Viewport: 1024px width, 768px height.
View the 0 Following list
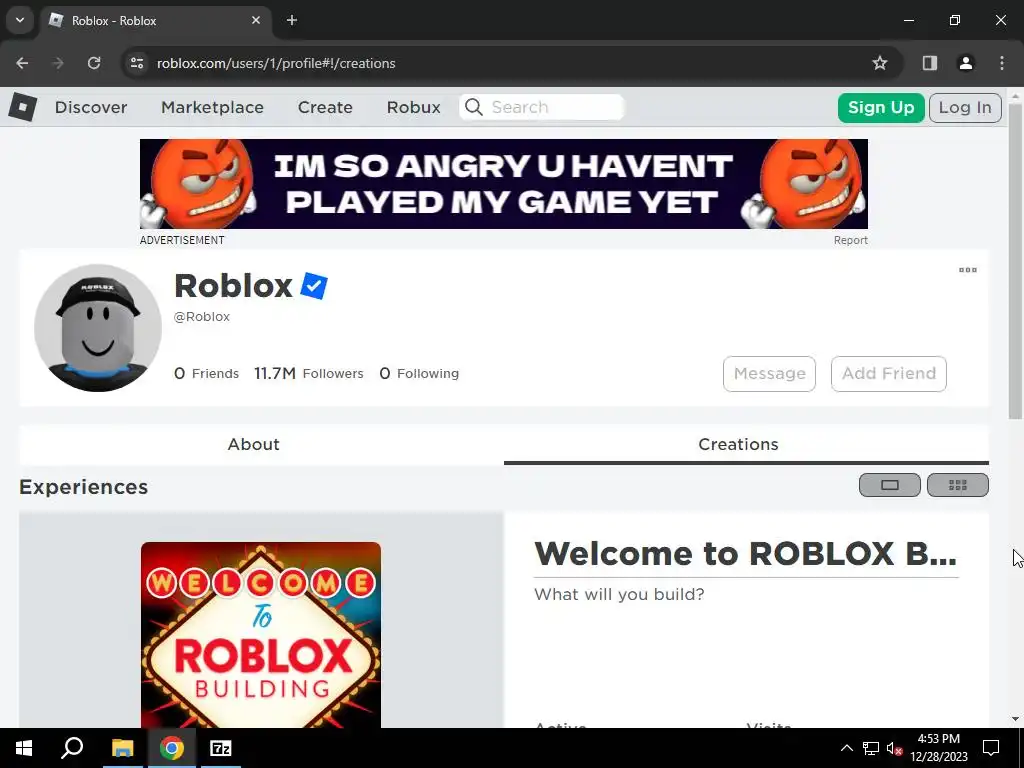(419, 374)
